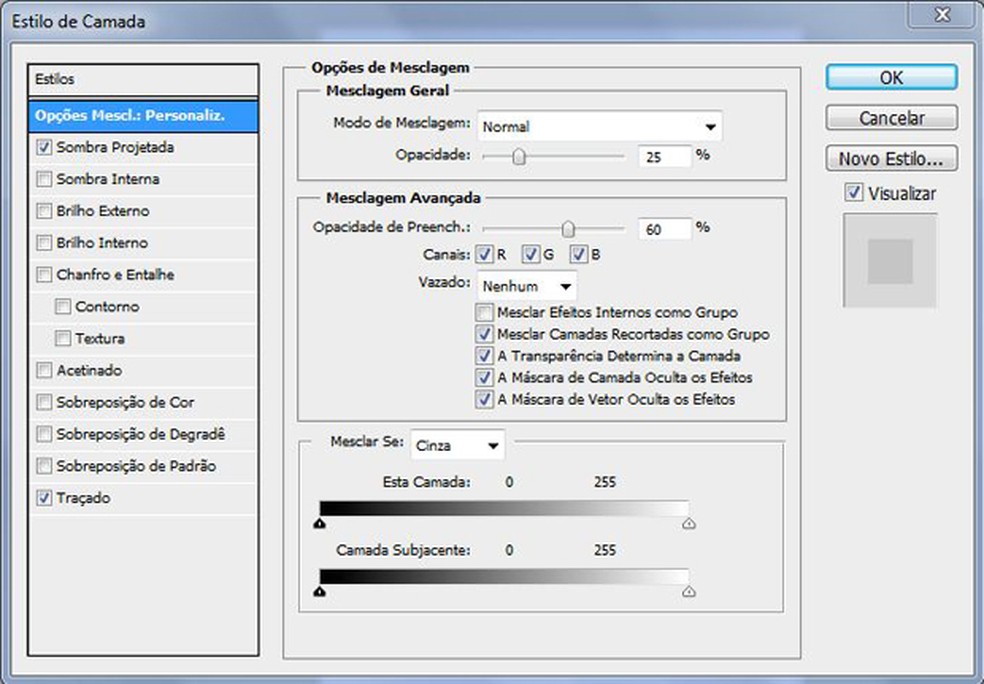Open the Novo Estilo dialog
Image resolution: width=984 pixels, height=684 pixels.
tap(891, 158)
